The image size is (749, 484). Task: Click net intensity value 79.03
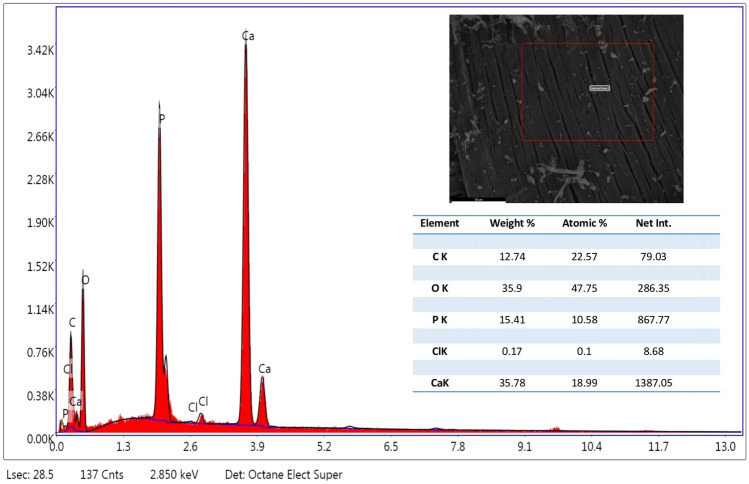pos(653,257)
